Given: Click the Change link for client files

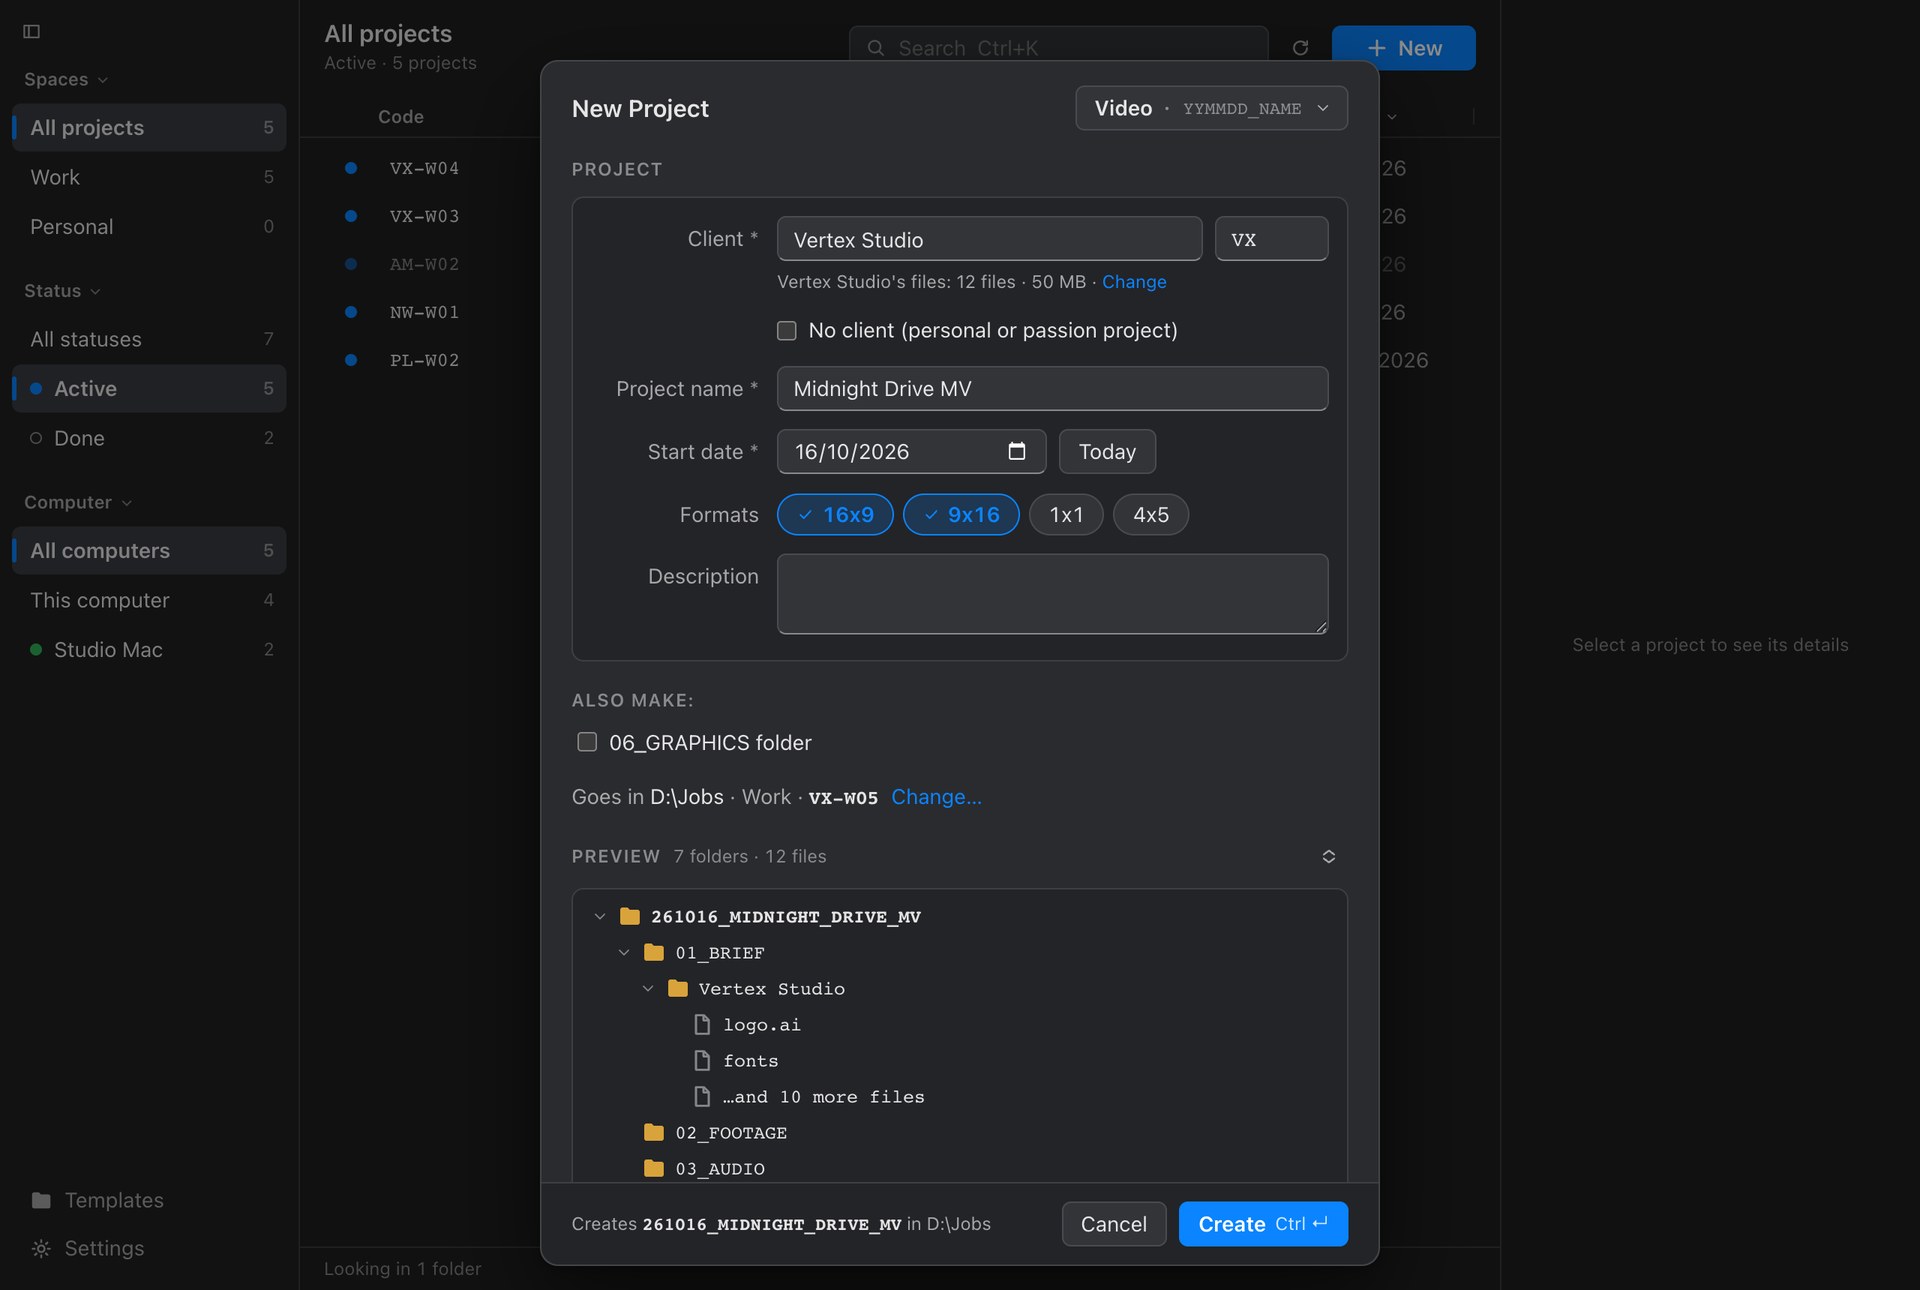Looking at the screenshot, I should click(1134, 282).
